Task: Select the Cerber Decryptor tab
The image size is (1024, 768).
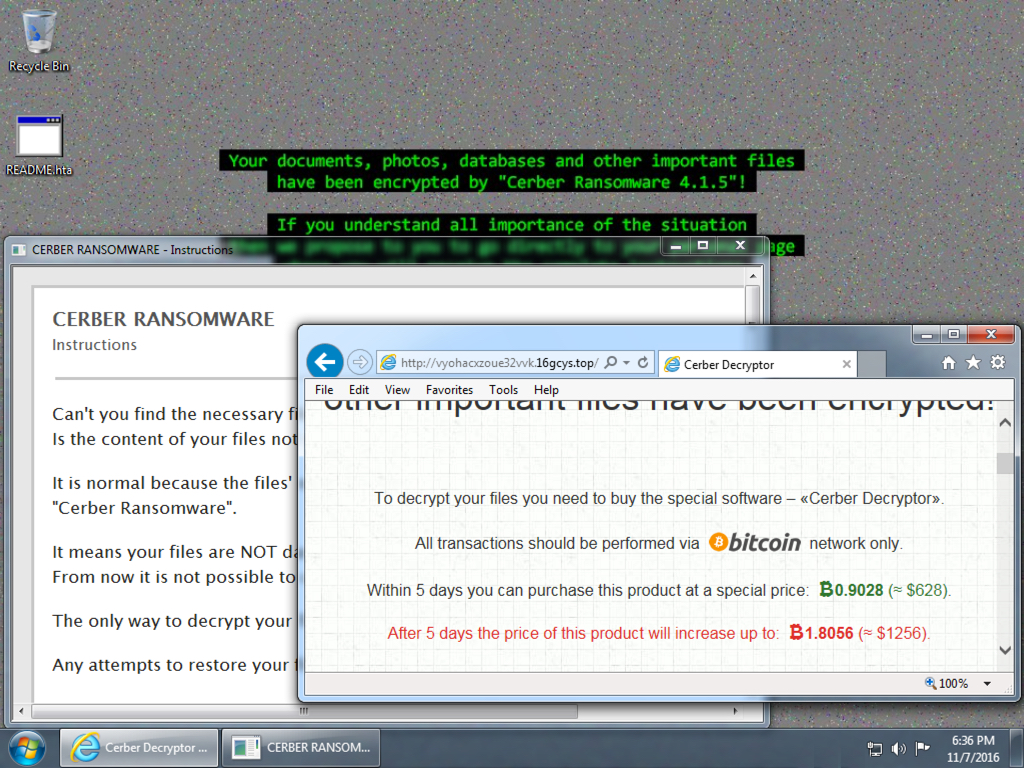Action: (x=757, y=364)
